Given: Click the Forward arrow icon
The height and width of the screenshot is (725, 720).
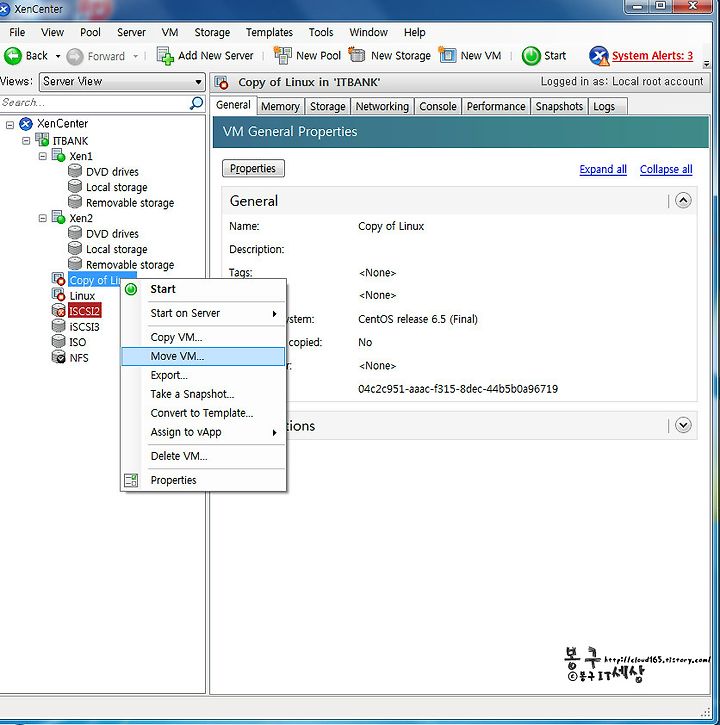Looking at the screenshot, I should click(x=75, y=56).
